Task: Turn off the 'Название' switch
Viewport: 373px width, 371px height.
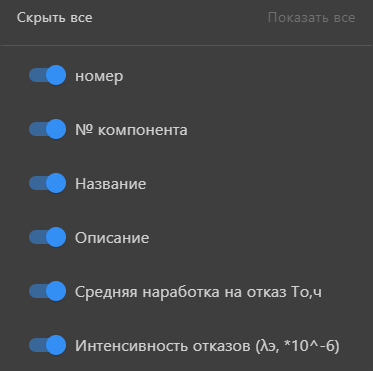Action: point(47,183)
